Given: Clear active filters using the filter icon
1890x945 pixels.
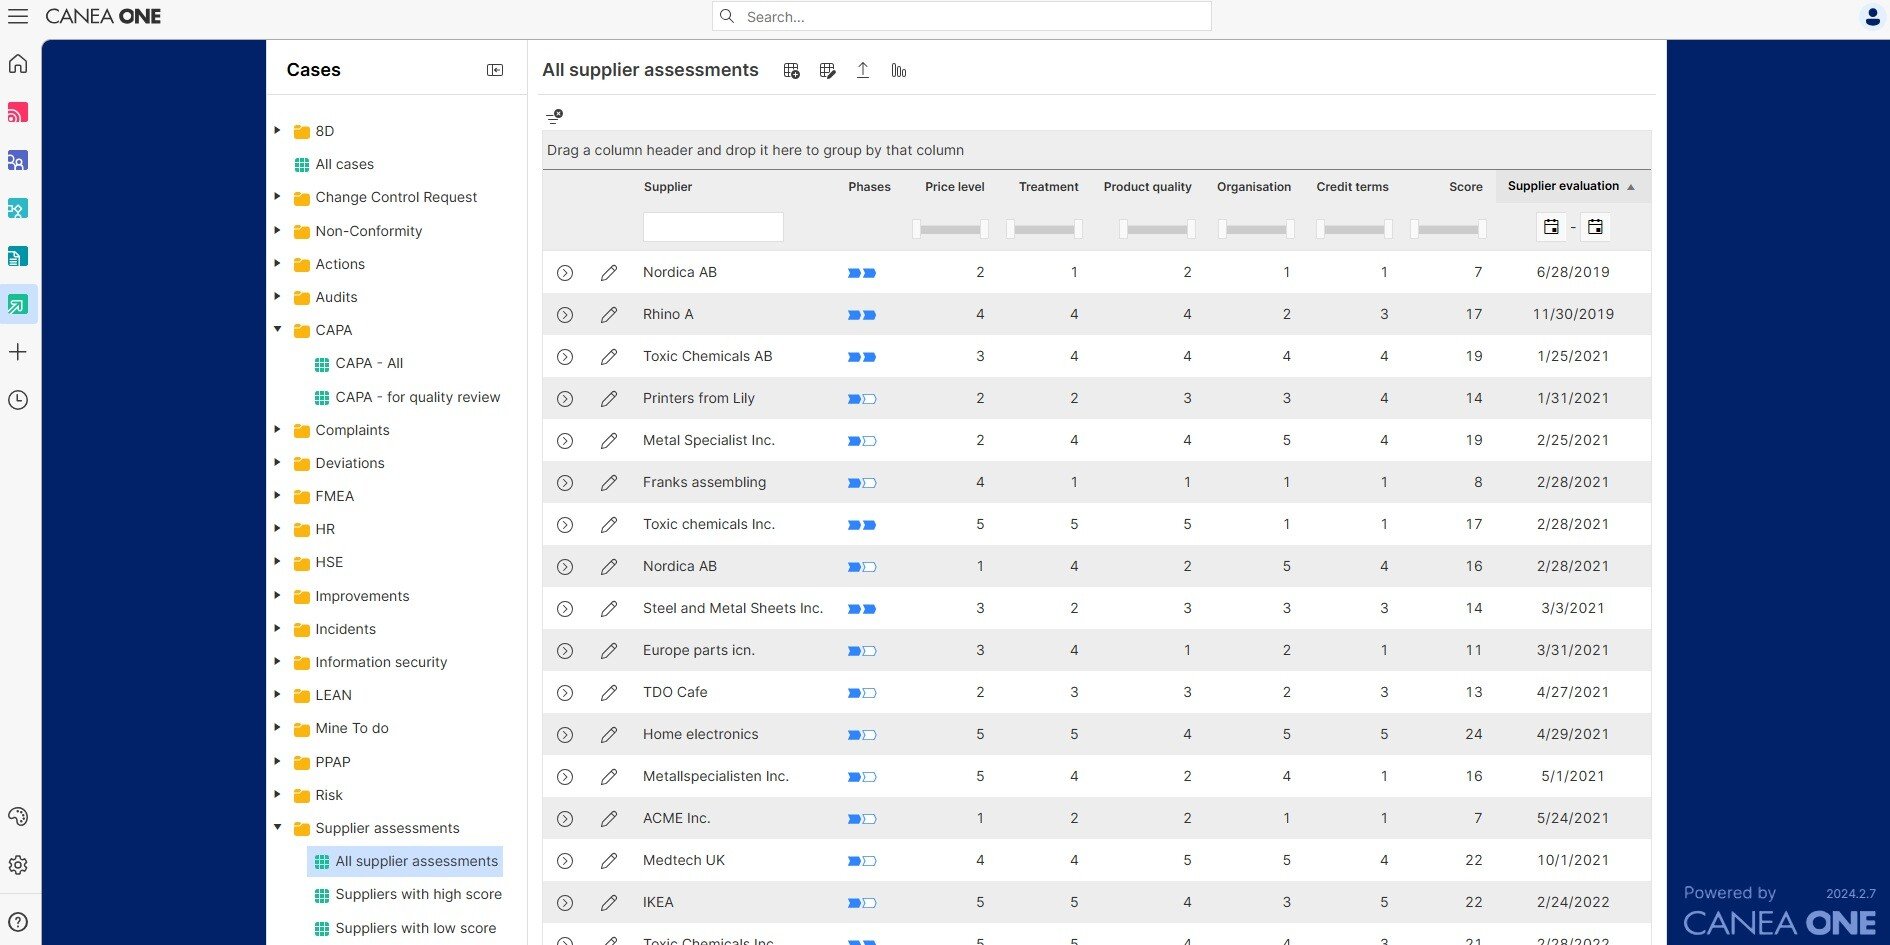Looking at the screenshot, I should 554,116.
